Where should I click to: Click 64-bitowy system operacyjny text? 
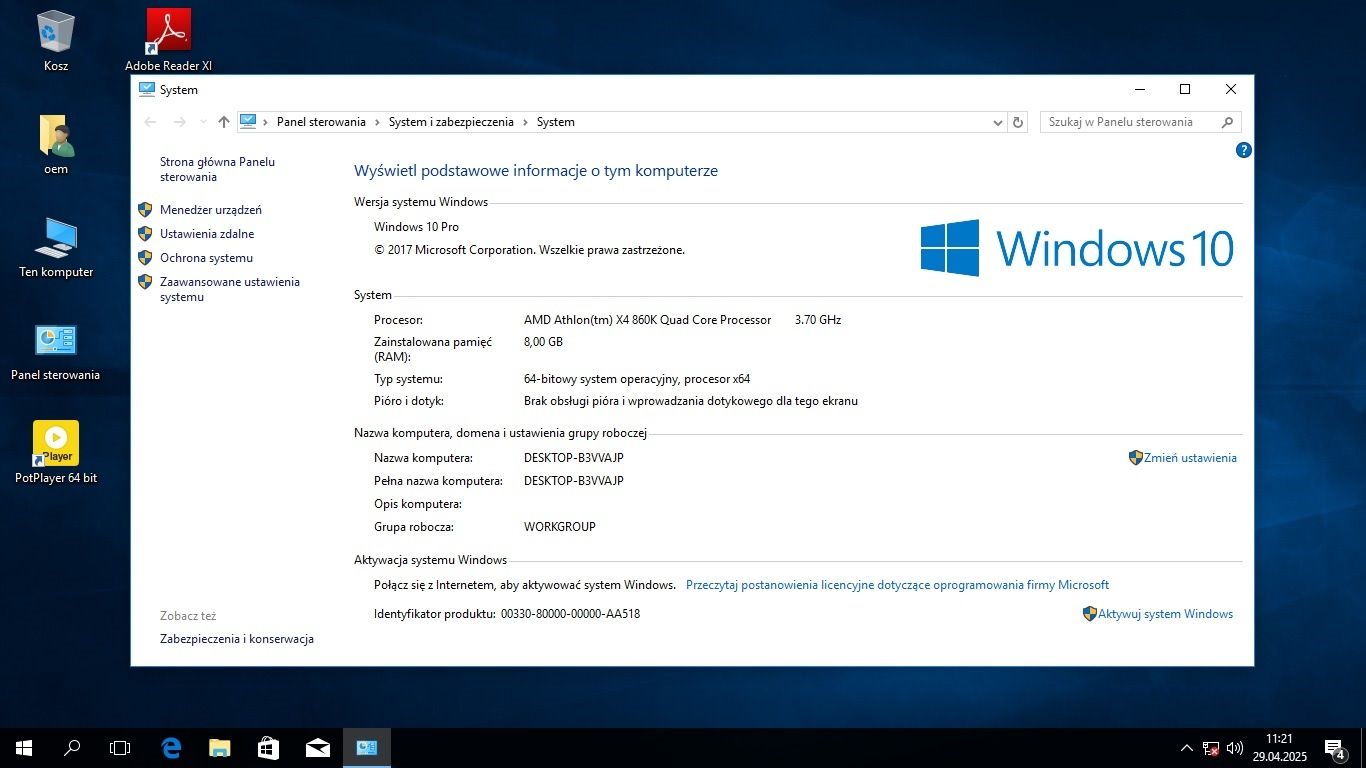coord(637,379)
